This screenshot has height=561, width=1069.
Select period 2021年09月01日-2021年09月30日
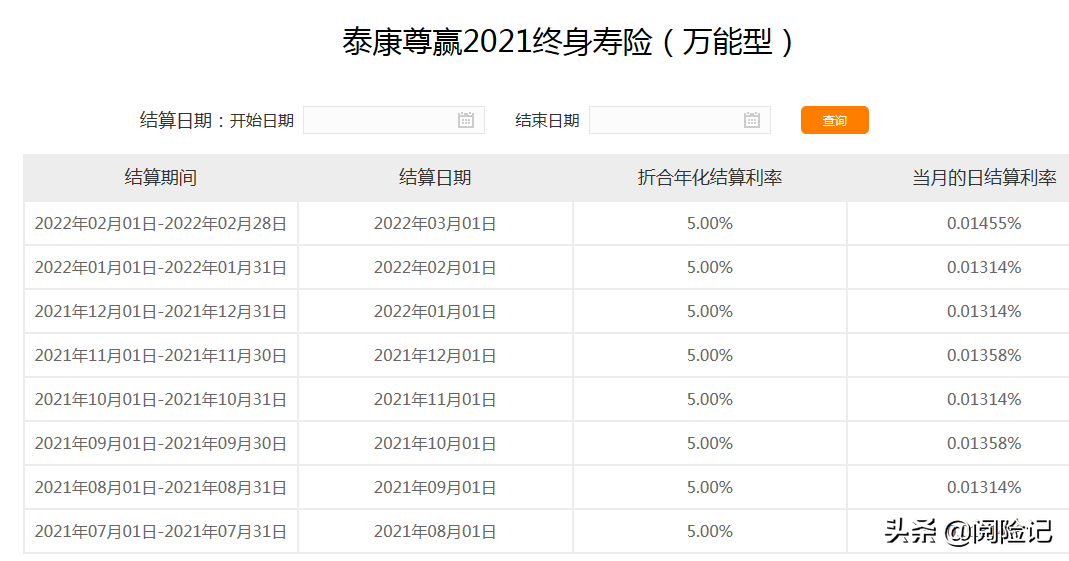pyautogui.click(x=161, y=444)
